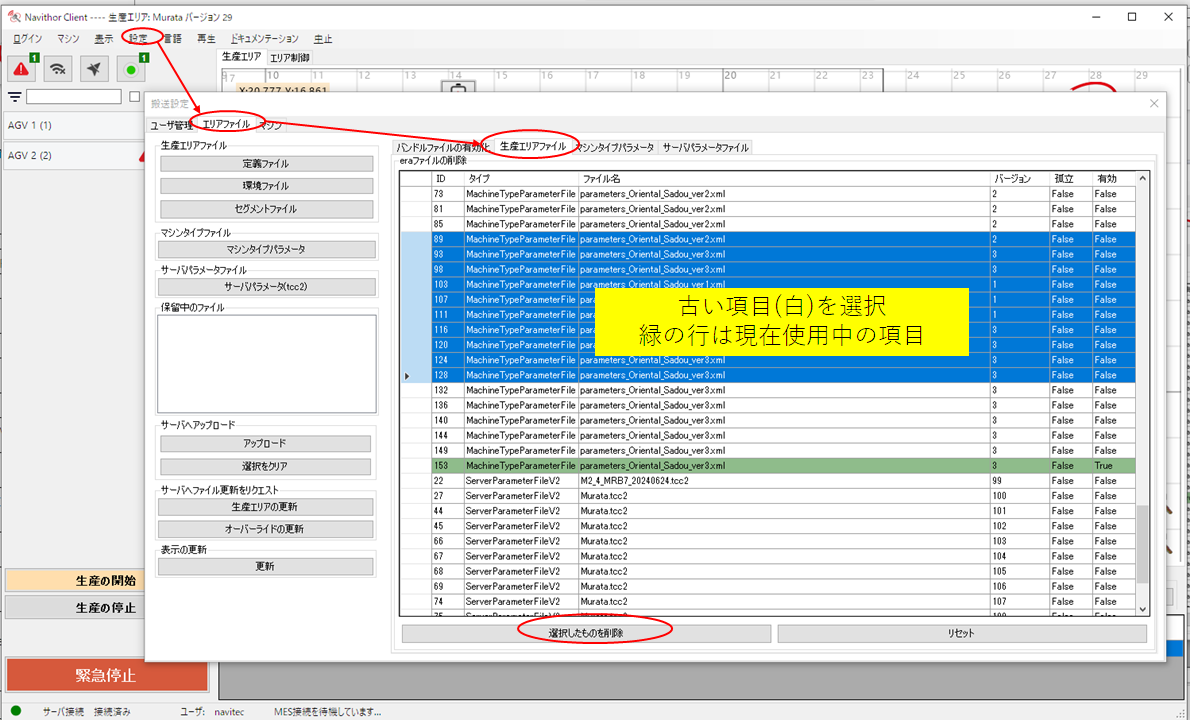Toggle the checkbox next to the filter field
The width and height of the screenshot is (1190, 720).
134,97
